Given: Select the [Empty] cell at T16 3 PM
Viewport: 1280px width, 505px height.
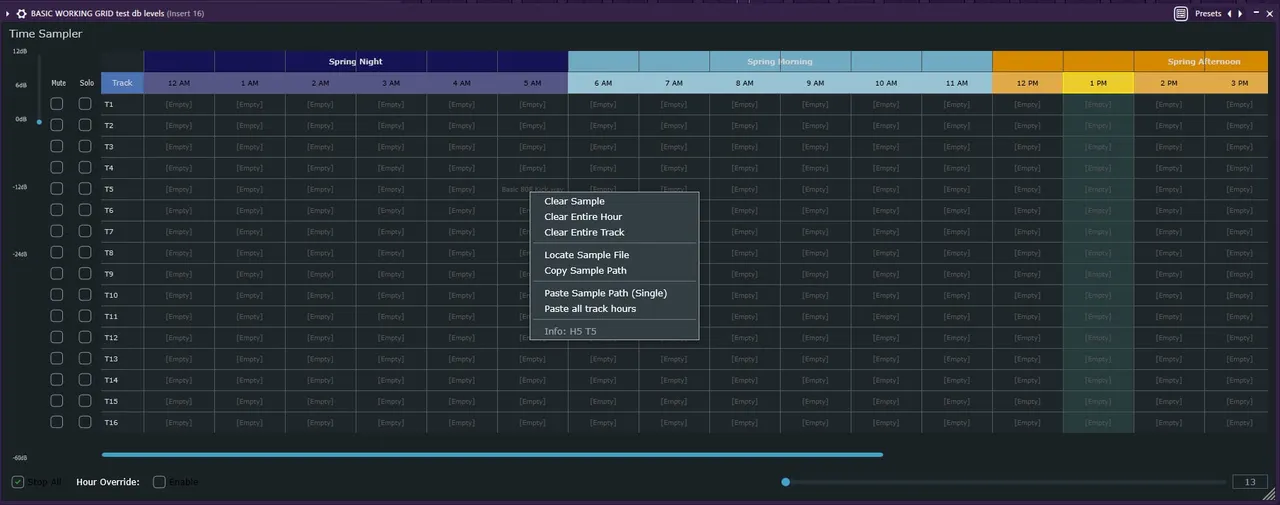Looking at the screenshot, I should point(1239,422).
